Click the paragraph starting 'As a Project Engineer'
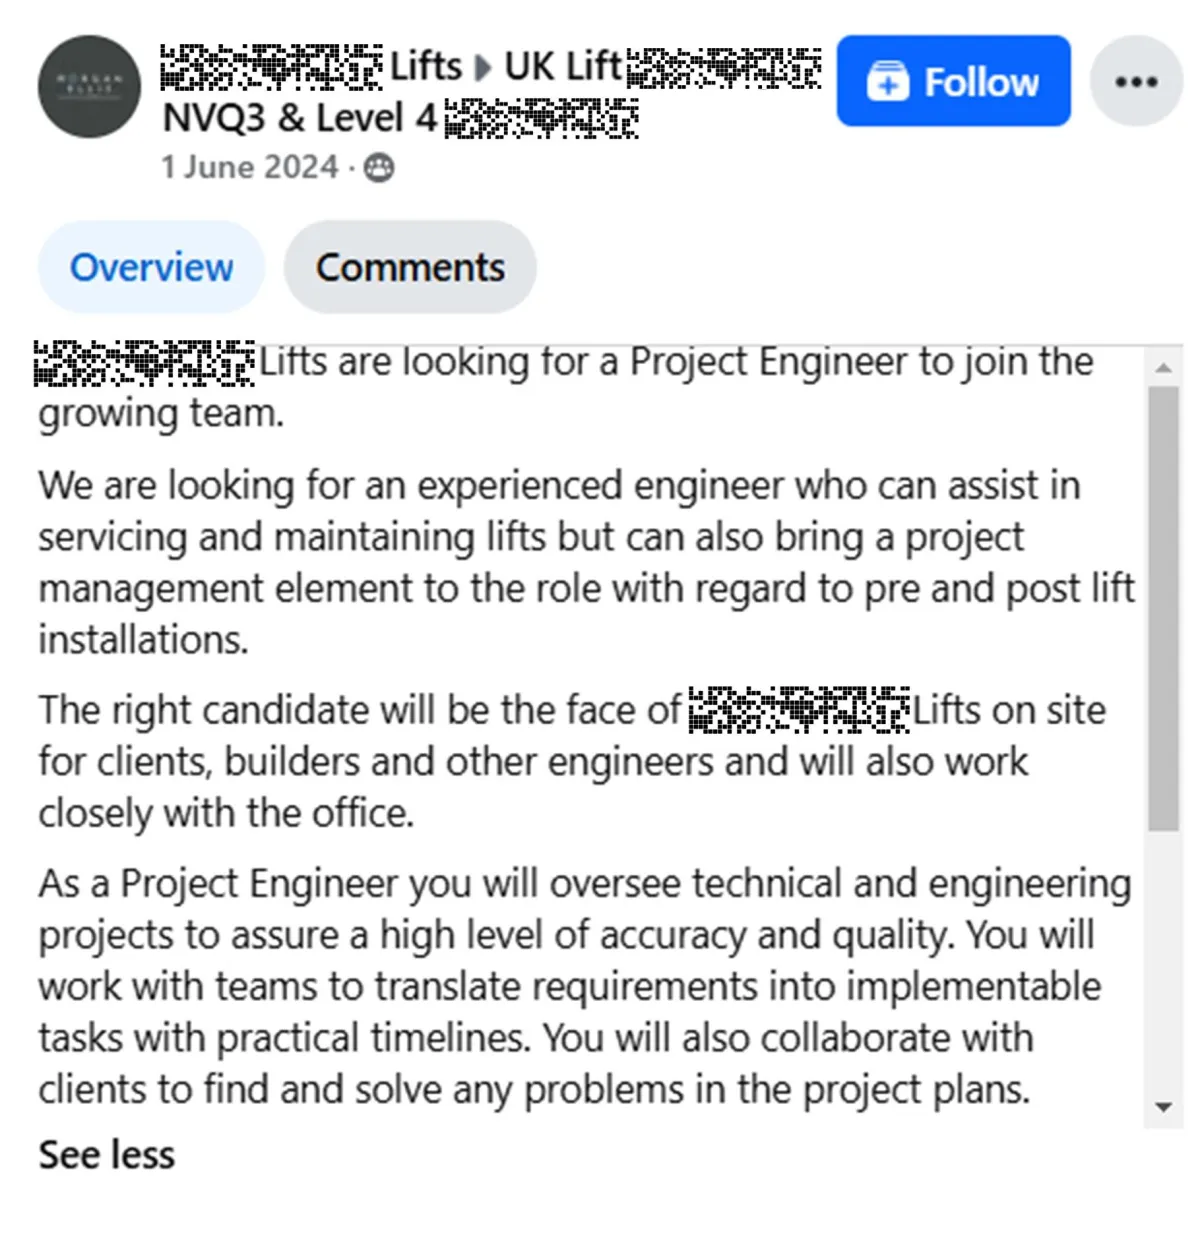 pyautogui.click(x=585, y=986)
